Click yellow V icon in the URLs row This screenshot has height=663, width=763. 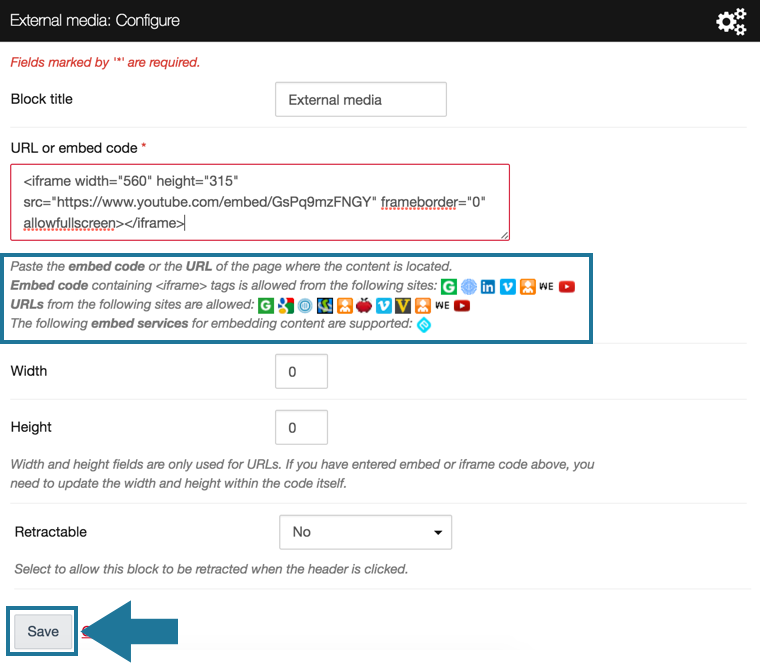(403, 305)
